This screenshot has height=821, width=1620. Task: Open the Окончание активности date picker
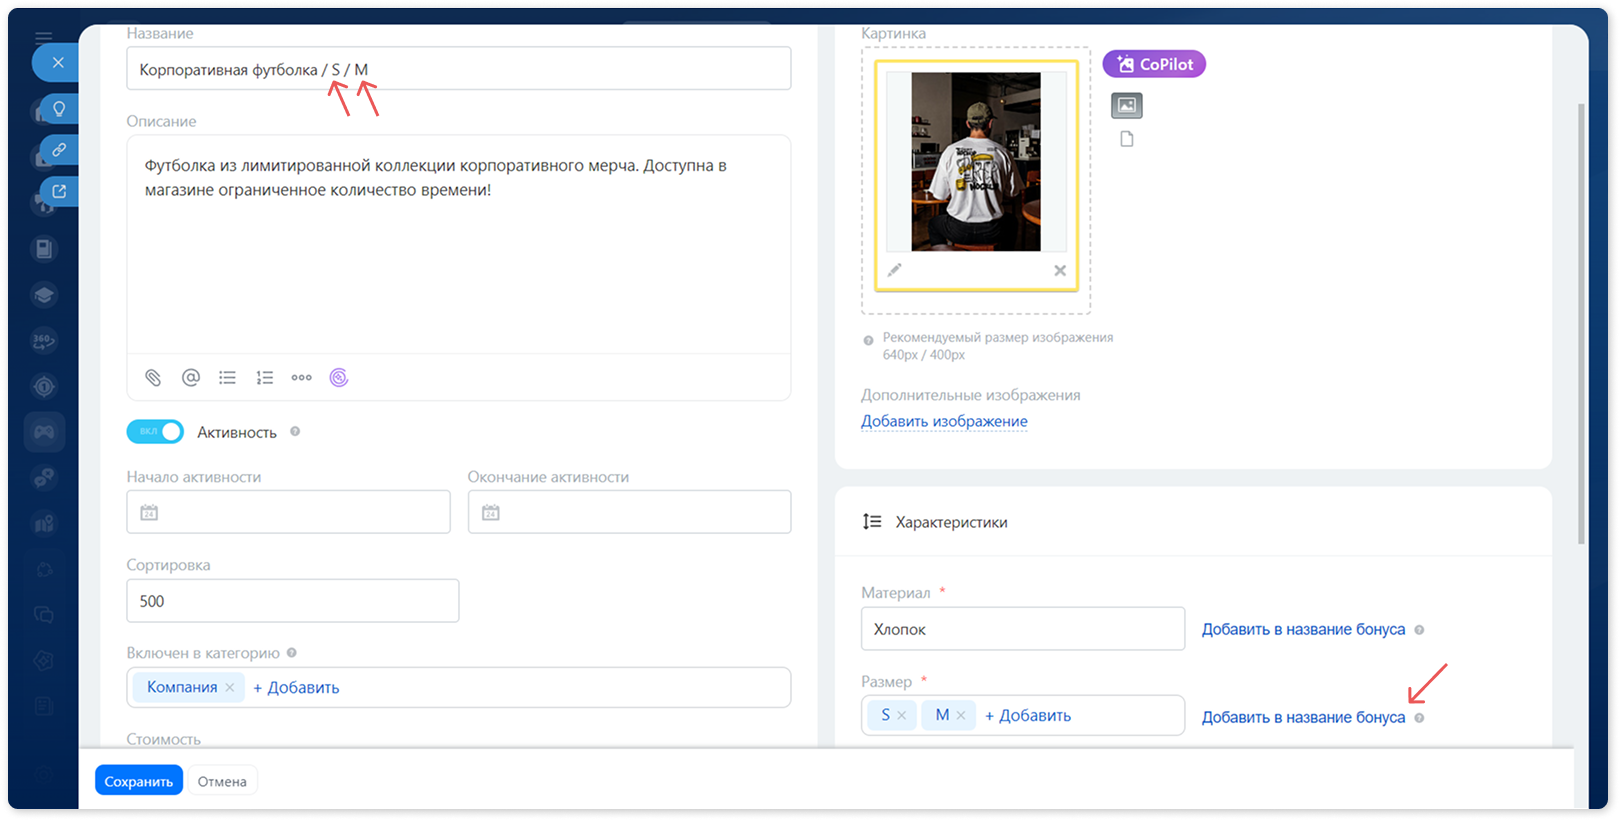point(629,512)
